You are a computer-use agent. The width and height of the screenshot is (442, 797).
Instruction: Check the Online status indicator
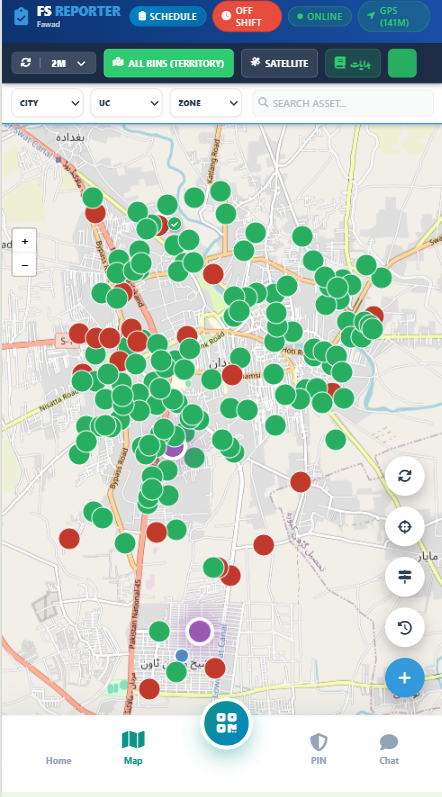(x=320, y=16)
